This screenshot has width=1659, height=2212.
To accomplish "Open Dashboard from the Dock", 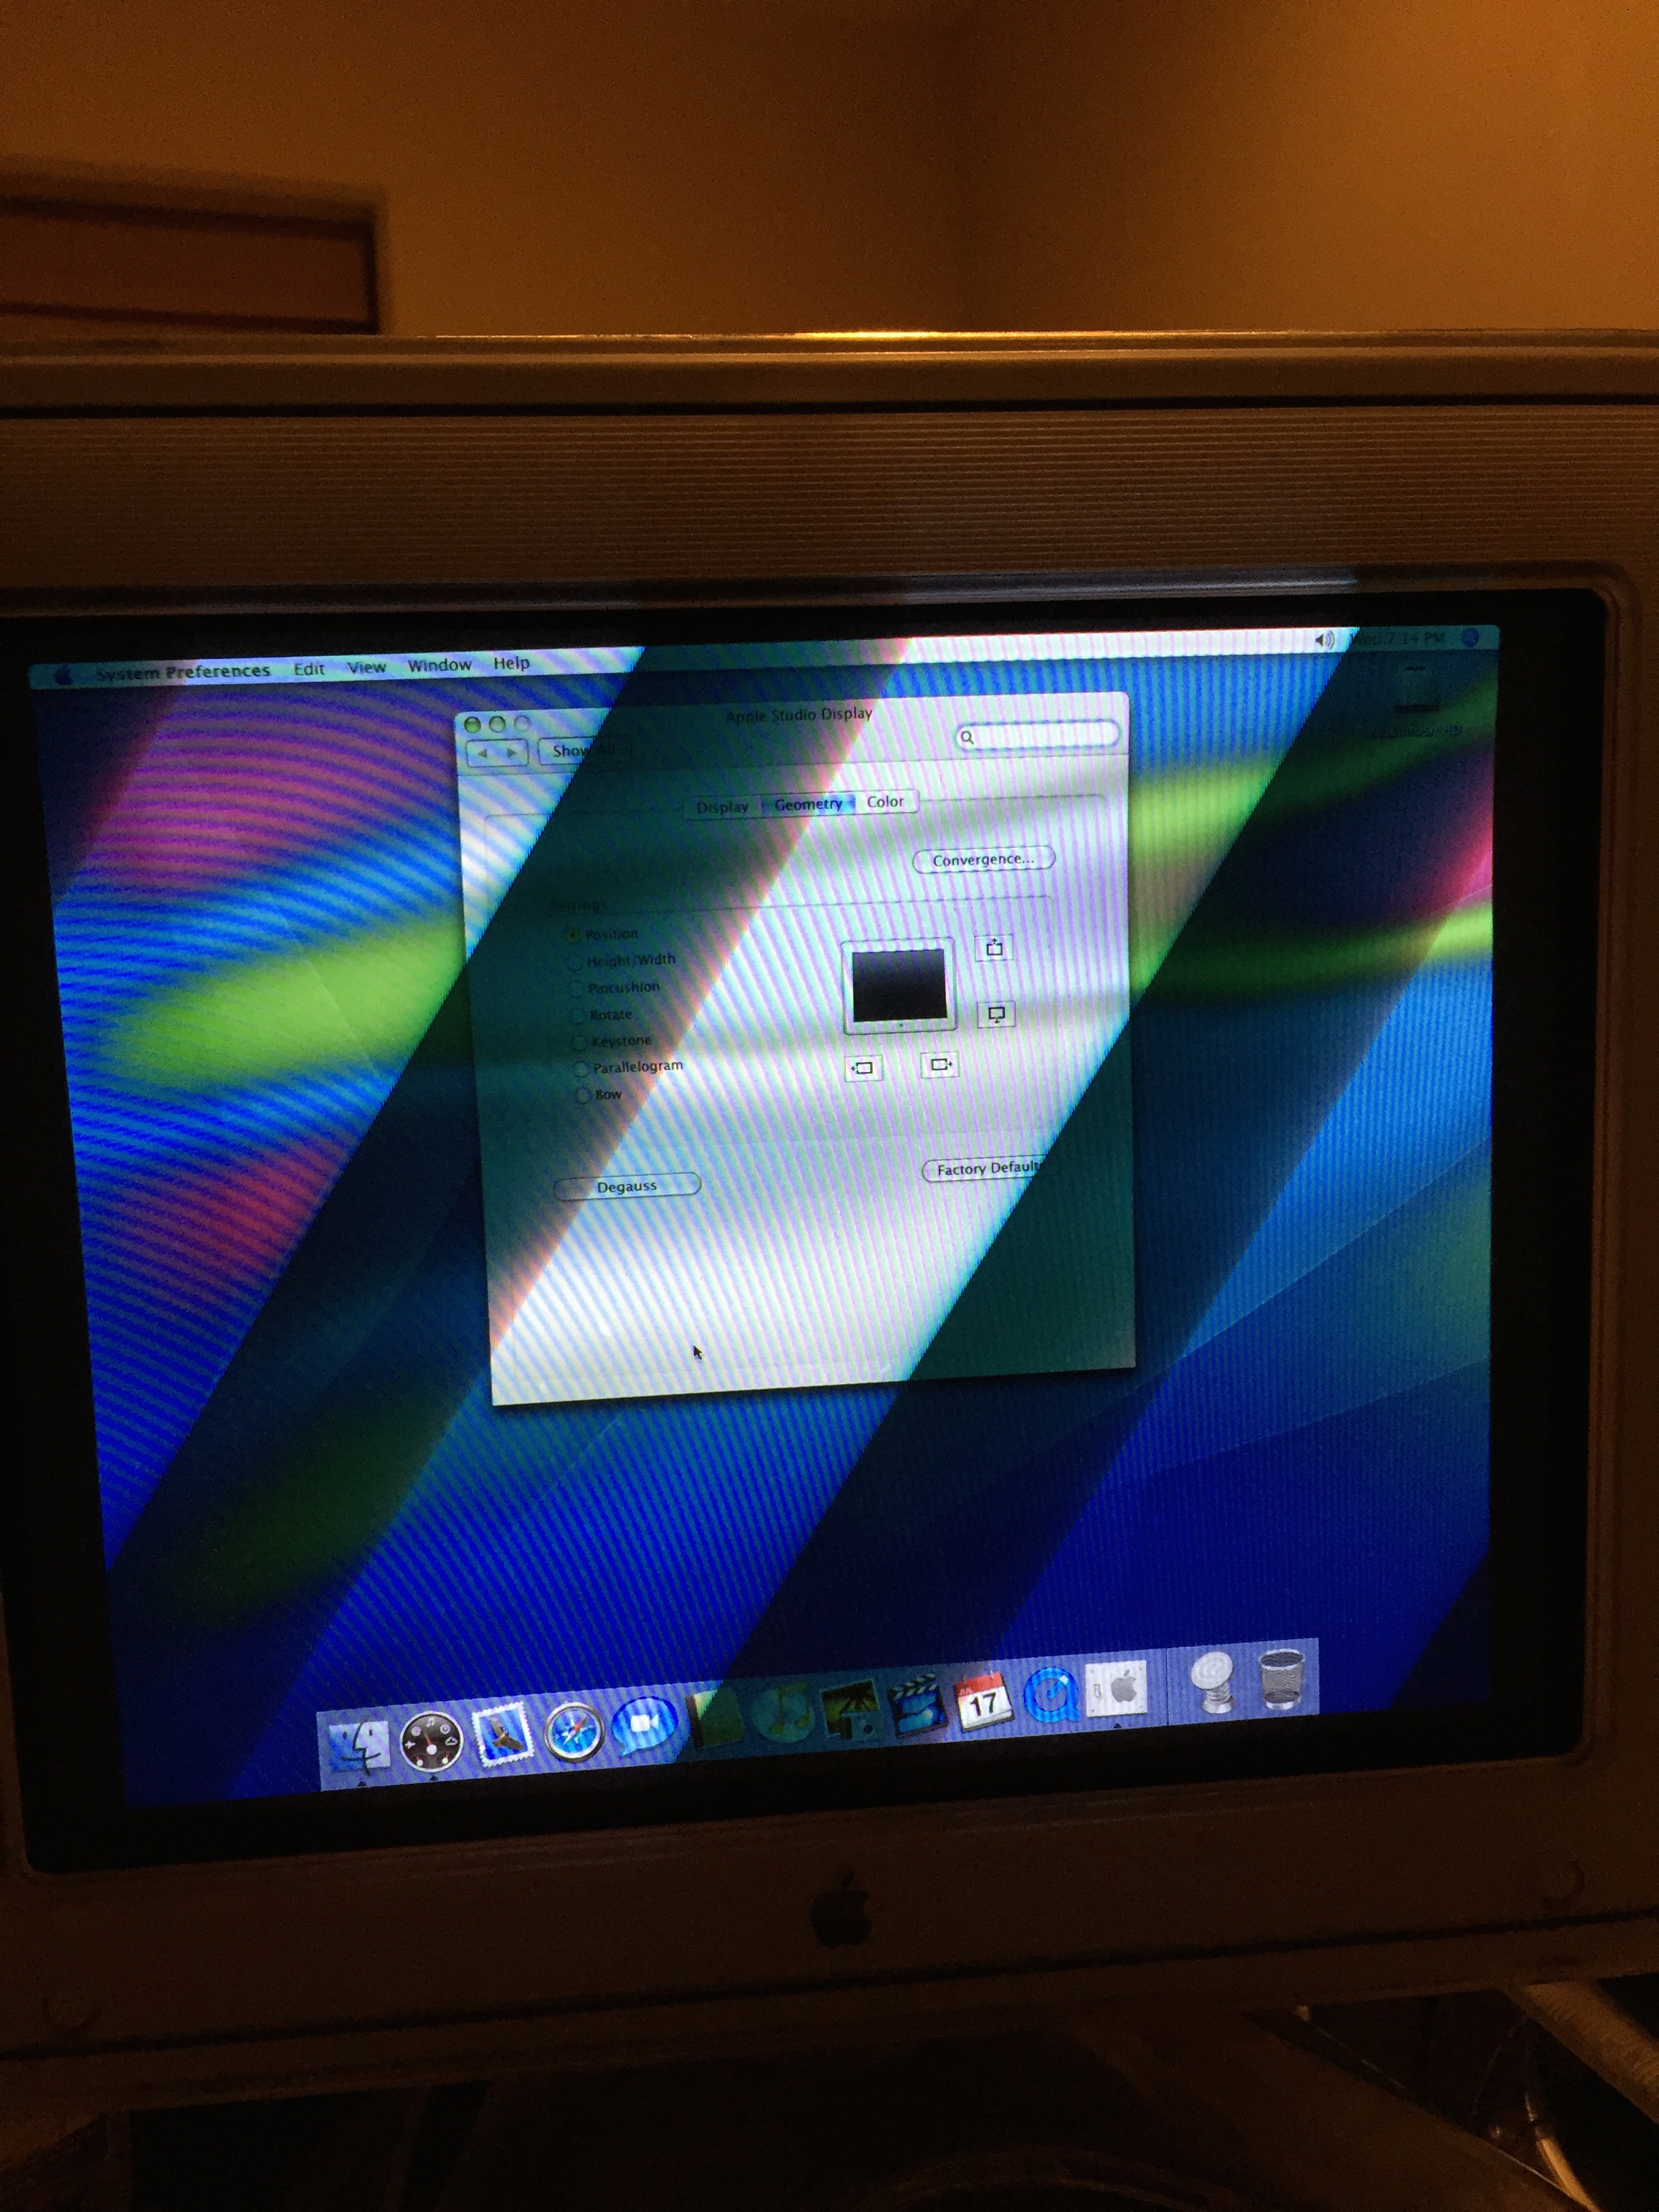I will tap(431, 1742).
